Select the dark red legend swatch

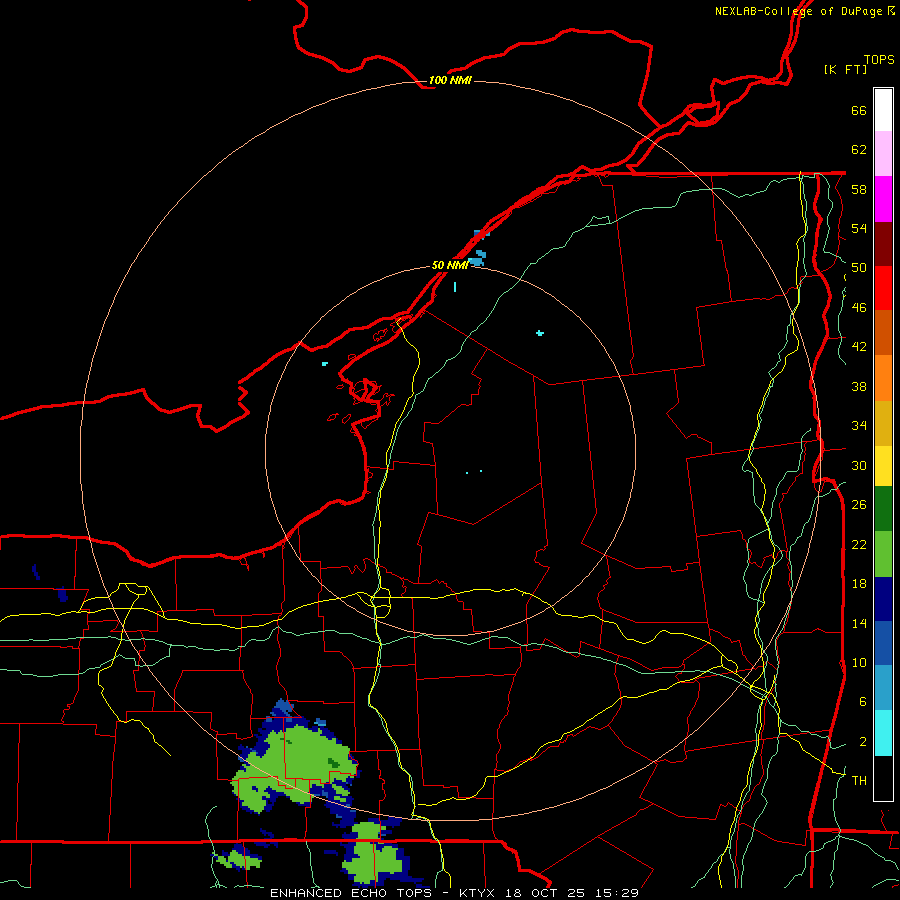point(883,243)
